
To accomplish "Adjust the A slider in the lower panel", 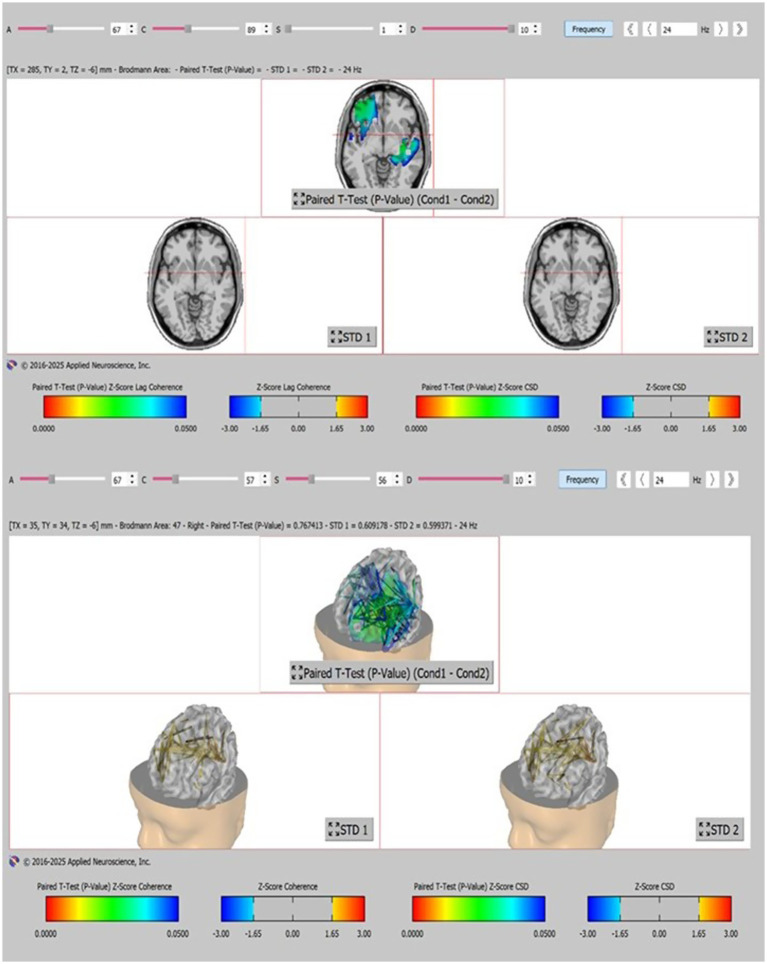I will (62, 480).
